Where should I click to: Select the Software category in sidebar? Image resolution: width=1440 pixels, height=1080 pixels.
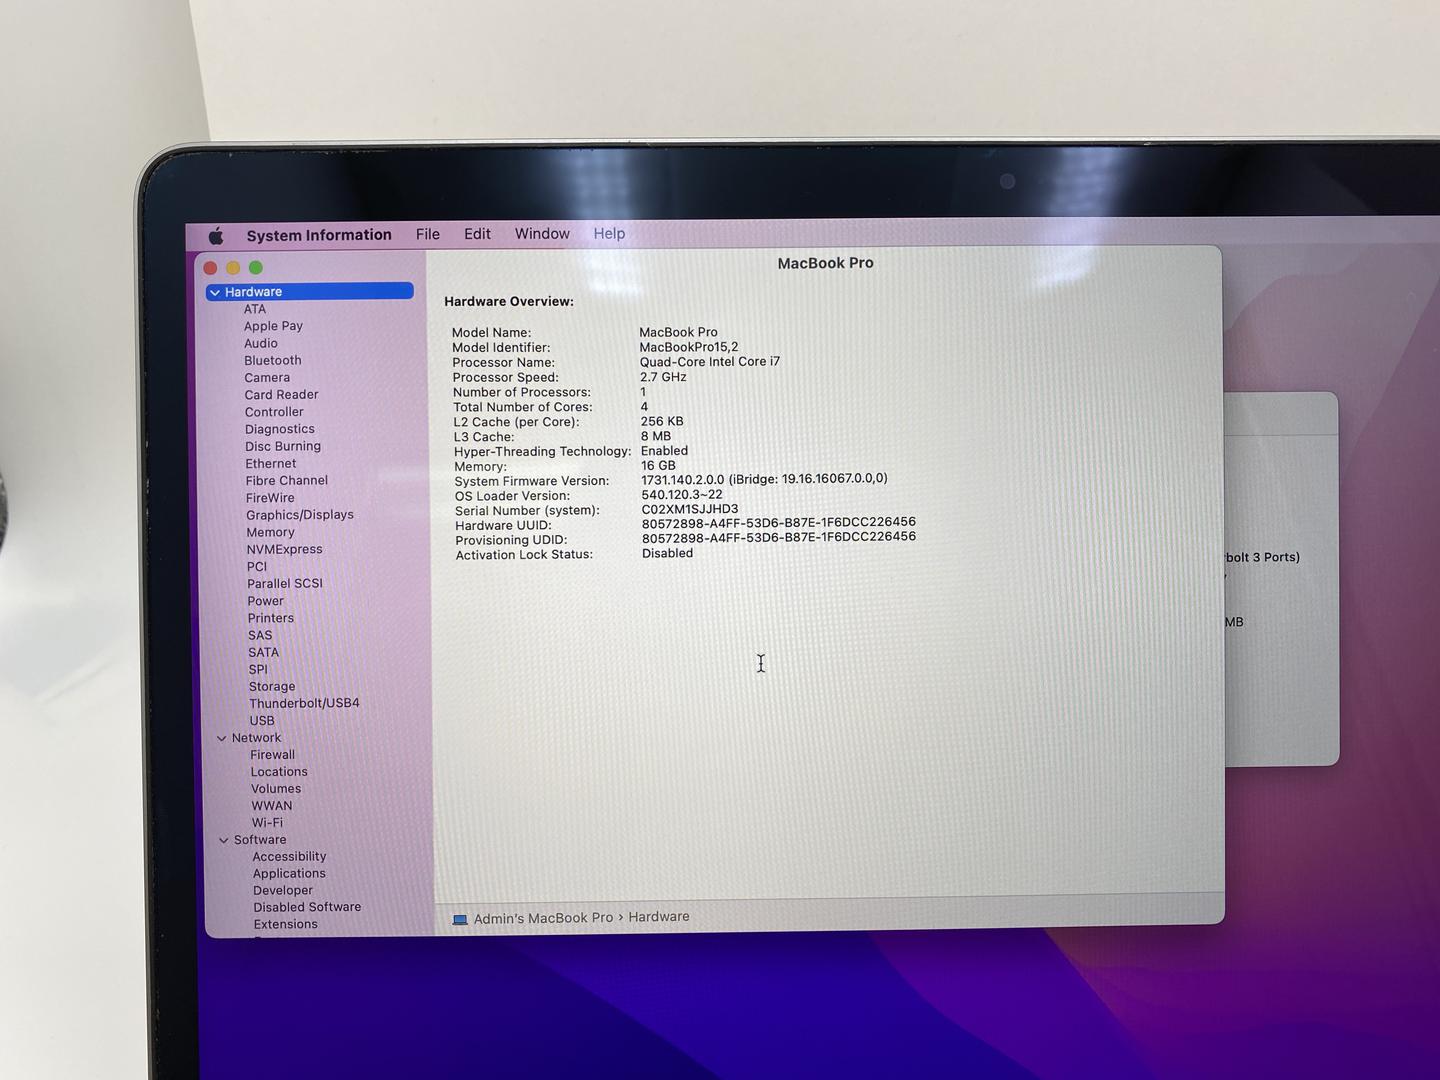[x=260, y=840]
